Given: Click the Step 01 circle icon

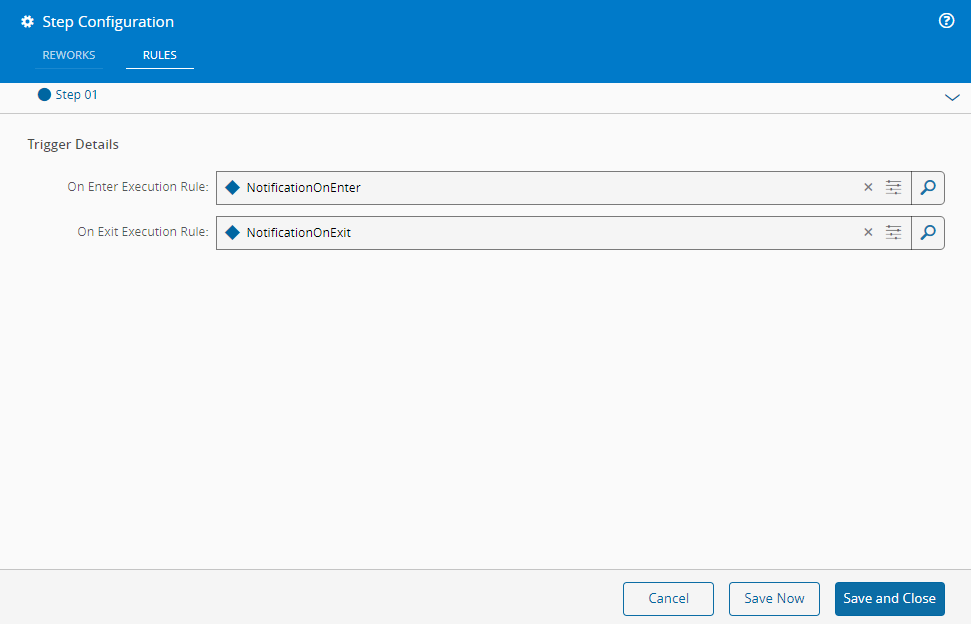Looking at the screenshot, I should [x=44, y=95].
